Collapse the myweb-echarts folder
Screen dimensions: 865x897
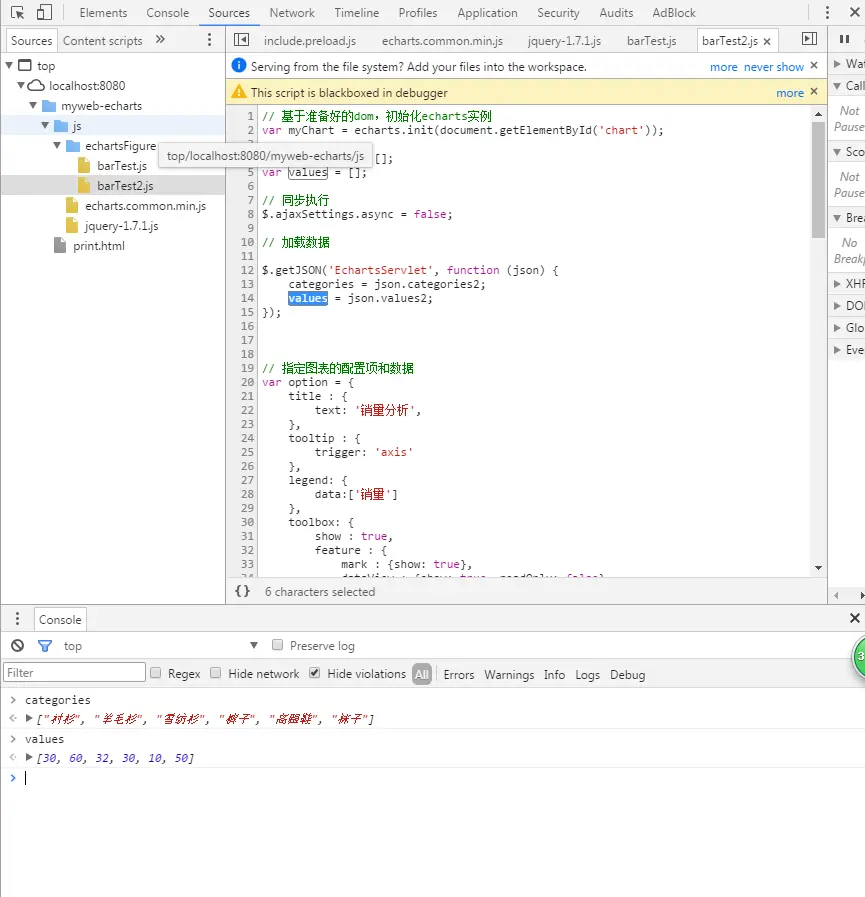point(33,105)
